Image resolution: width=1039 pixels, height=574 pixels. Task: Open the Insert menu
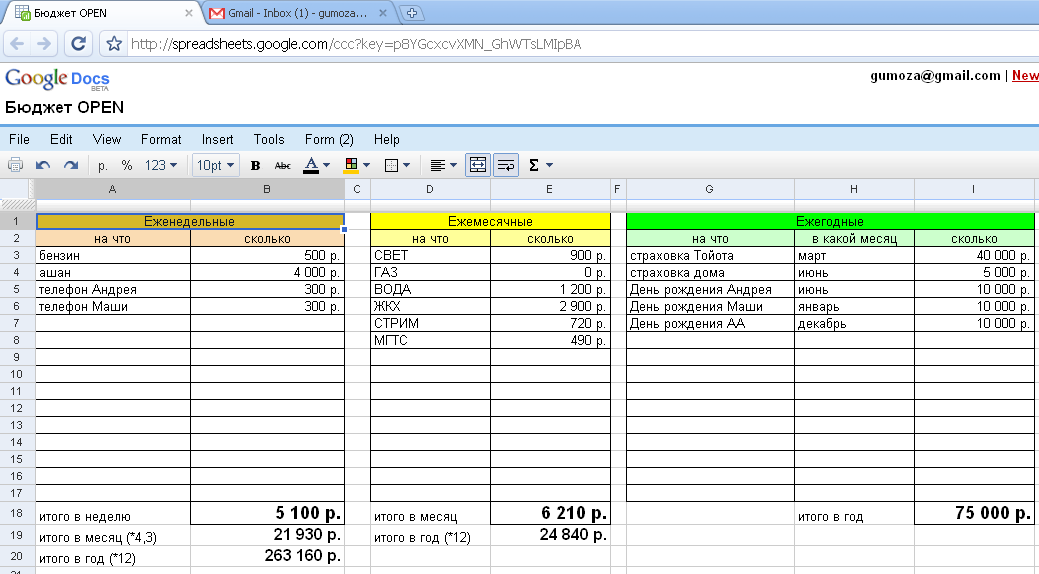coord(217,139)
